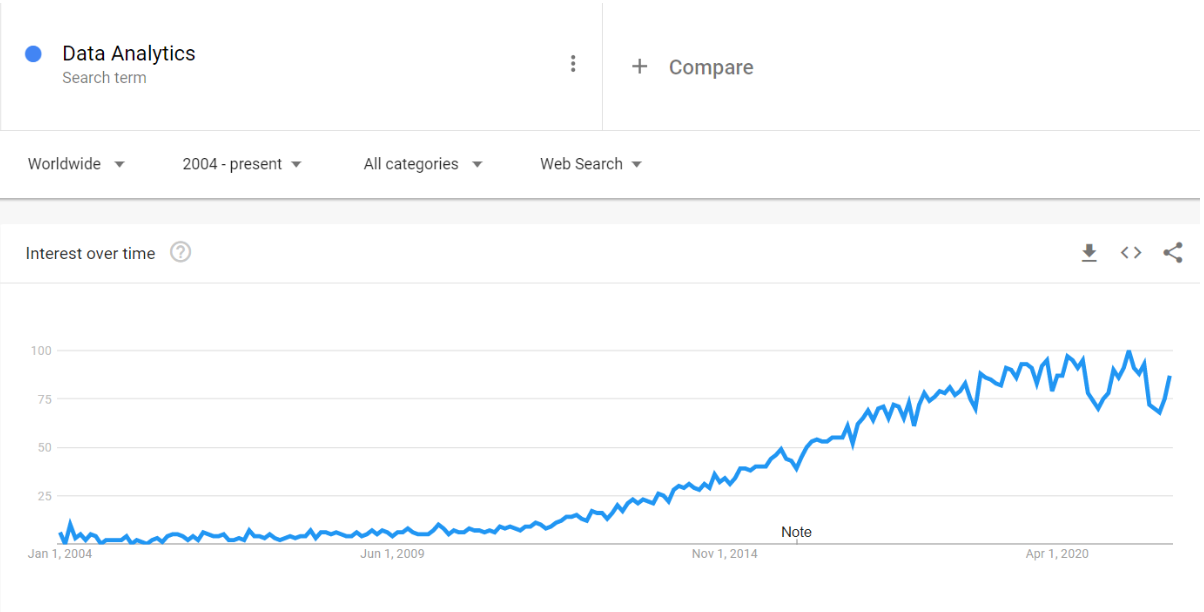Click the plus icon beside Compare
This screenshot has width=1204, height=612.
(640, 67)
